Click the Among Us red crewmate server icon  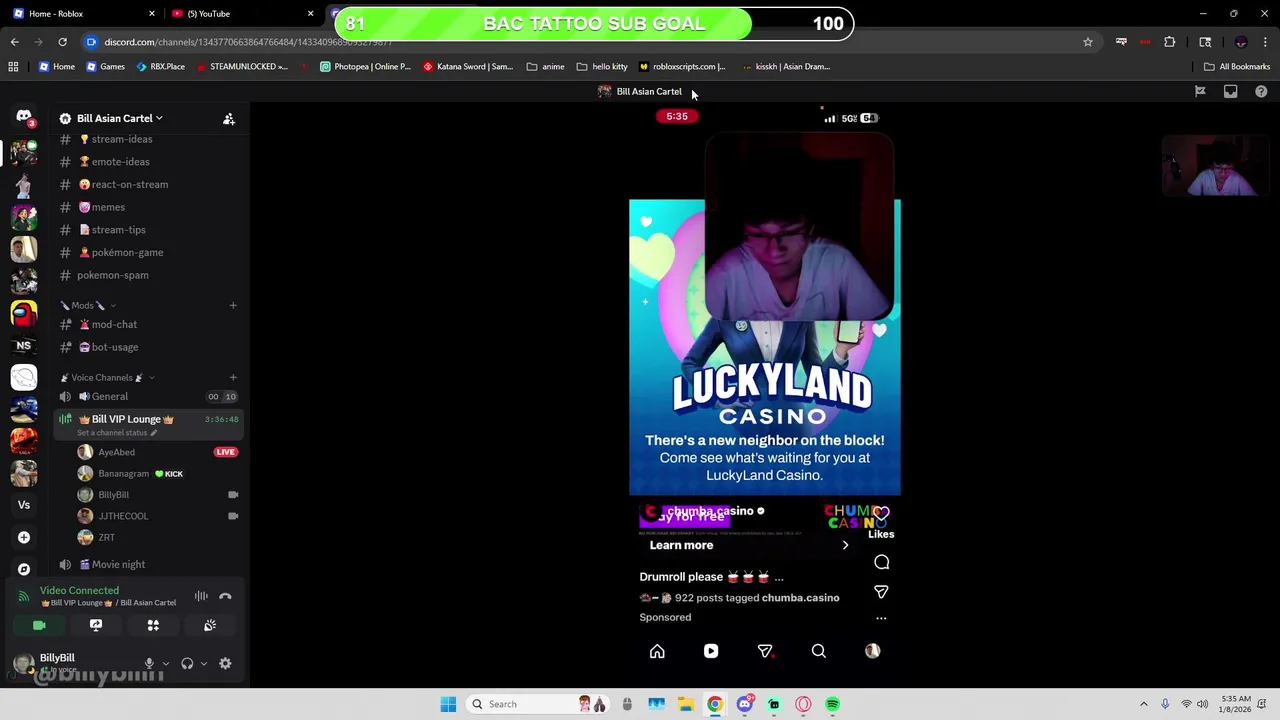point(24,313)
